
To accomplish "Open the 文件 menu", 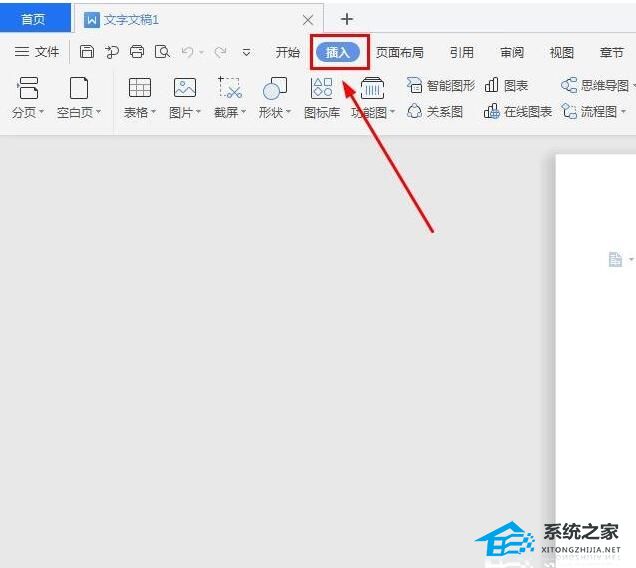I will (37, 52).
